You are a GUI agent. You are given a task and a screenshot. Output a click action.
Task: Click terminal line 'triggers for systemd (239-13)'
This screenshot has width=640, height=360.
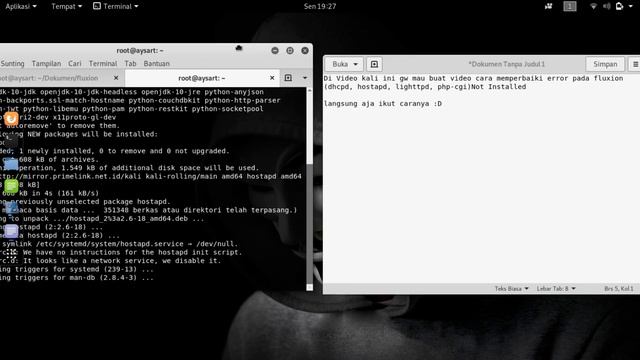click(x=77, y=269)
